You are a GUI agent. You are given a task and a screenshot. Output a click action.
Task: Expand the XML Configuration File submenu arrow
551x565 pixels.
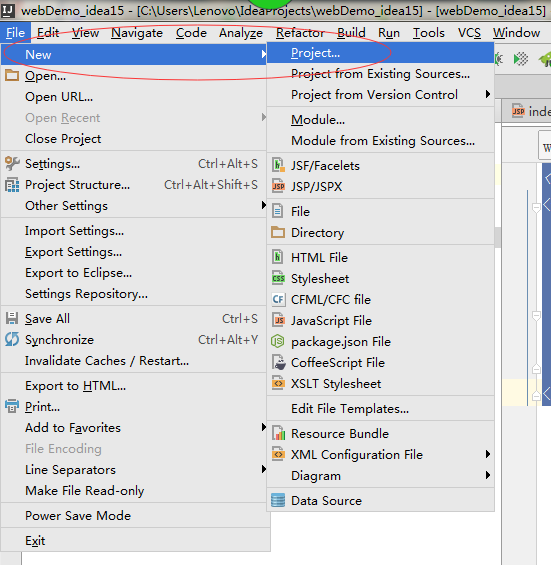tap(487, 454)
